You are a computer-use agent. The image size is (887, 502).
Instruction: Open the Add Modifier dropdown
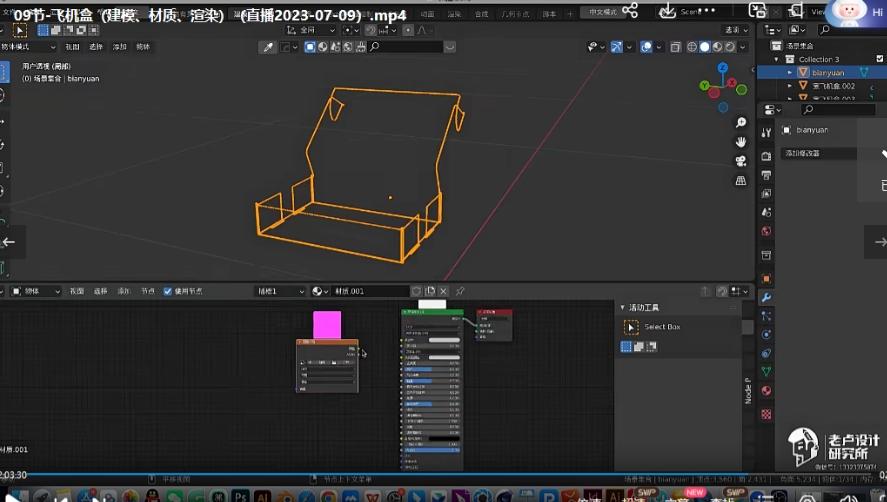pyautogui.click(x=820, y=153)
